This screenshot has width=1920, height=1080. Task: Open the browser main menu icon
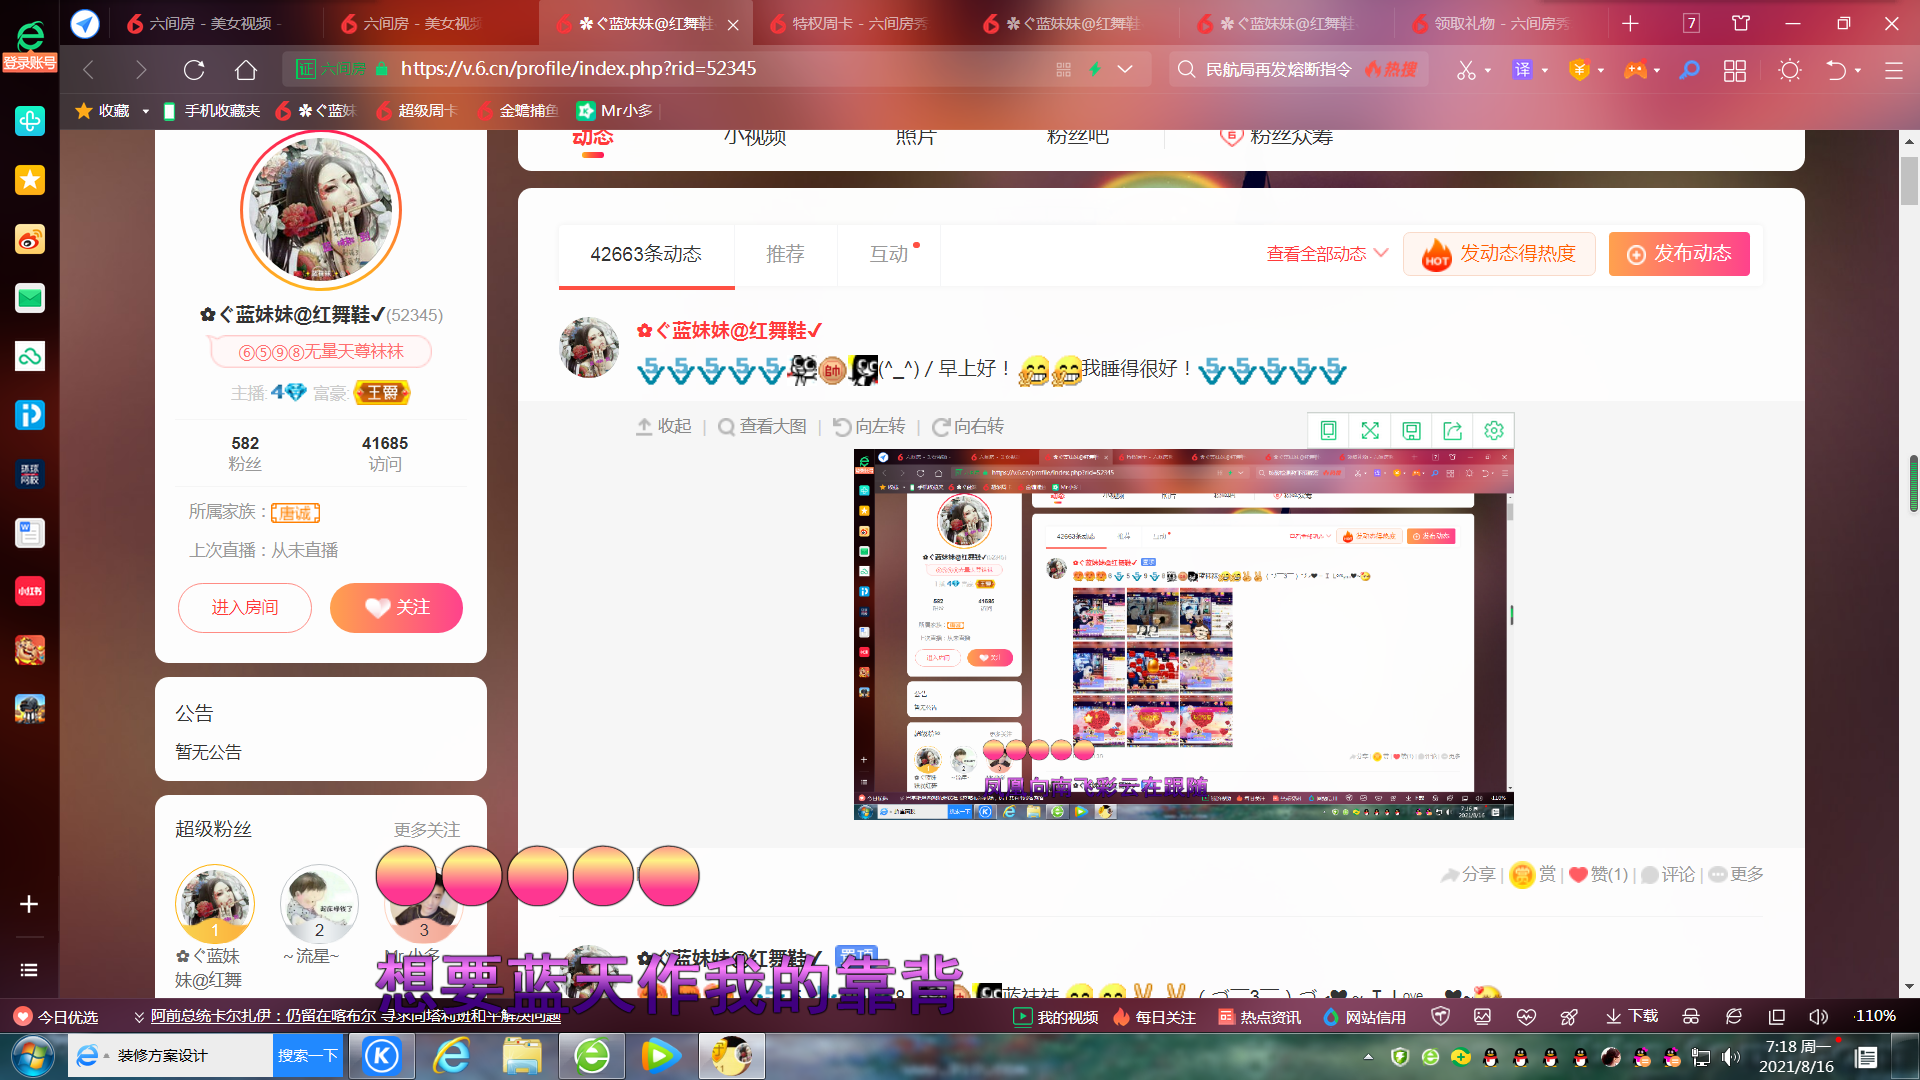click(x=1894, y=70)
